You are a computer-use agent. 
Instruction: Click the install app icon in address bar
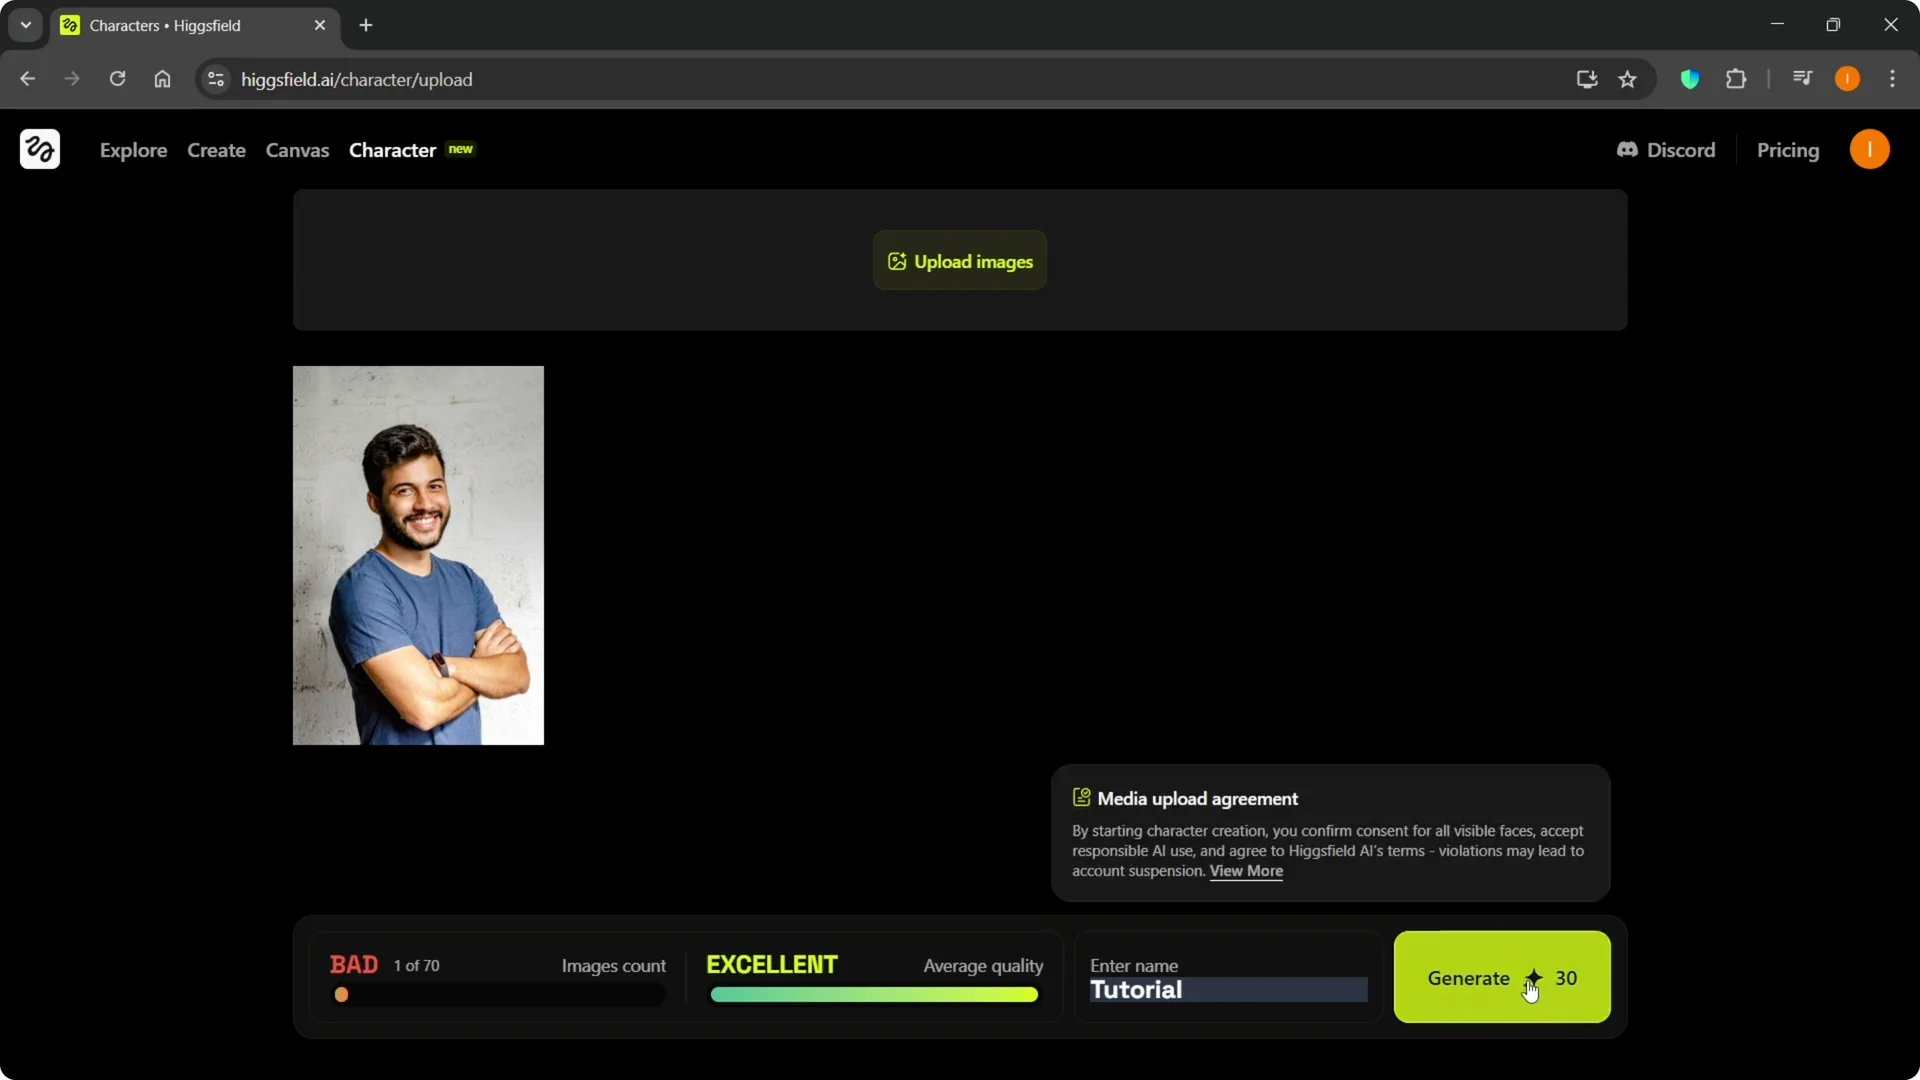point(1586,79)
